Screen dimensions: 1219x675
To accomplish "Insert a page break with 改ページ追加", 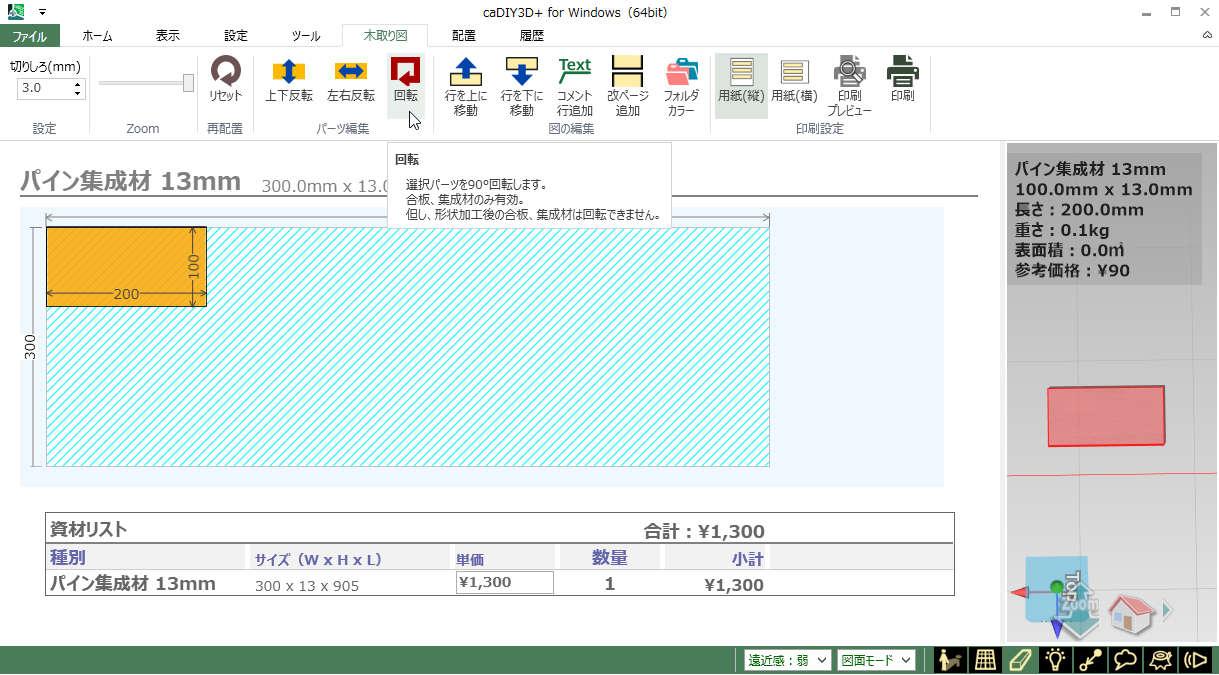I will (627, 86).
